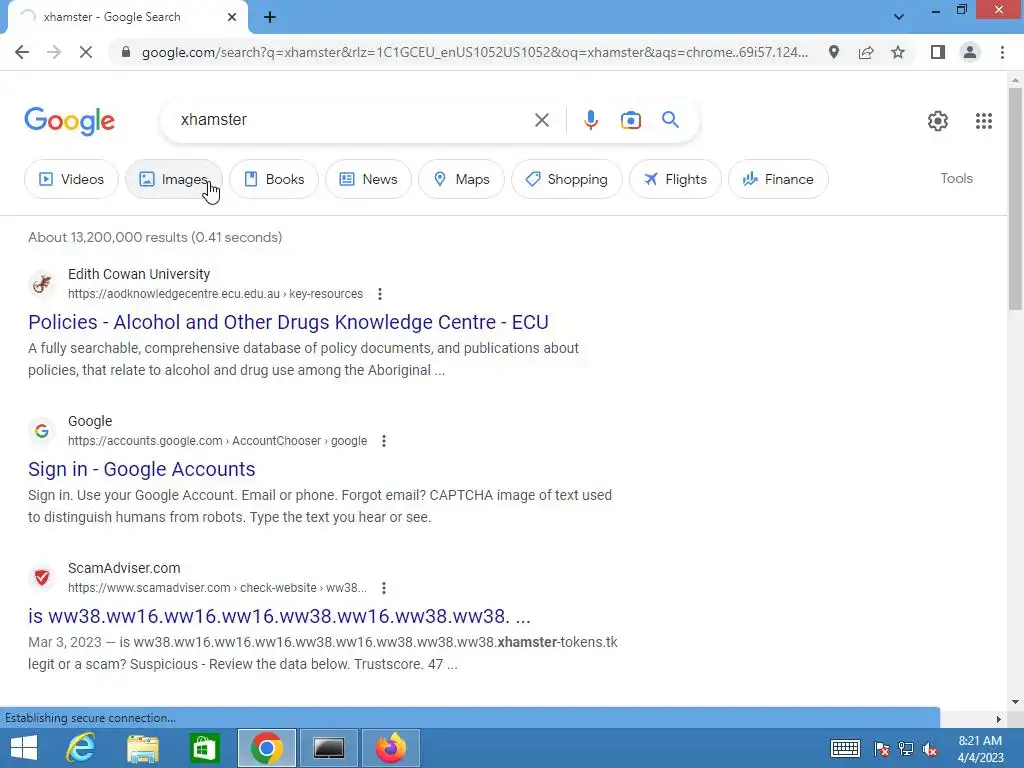
Task: Search by image with camera icon
Action: click(630, 120)
